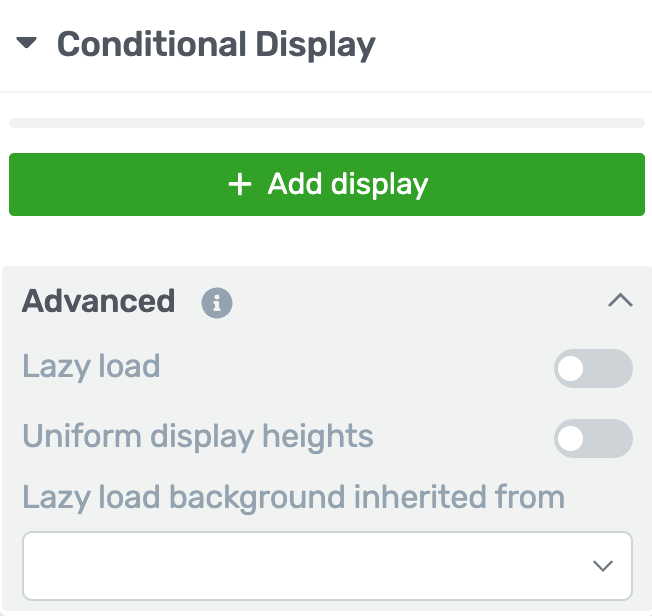Collapse the Conditional Display section triangle

[27, 44]
